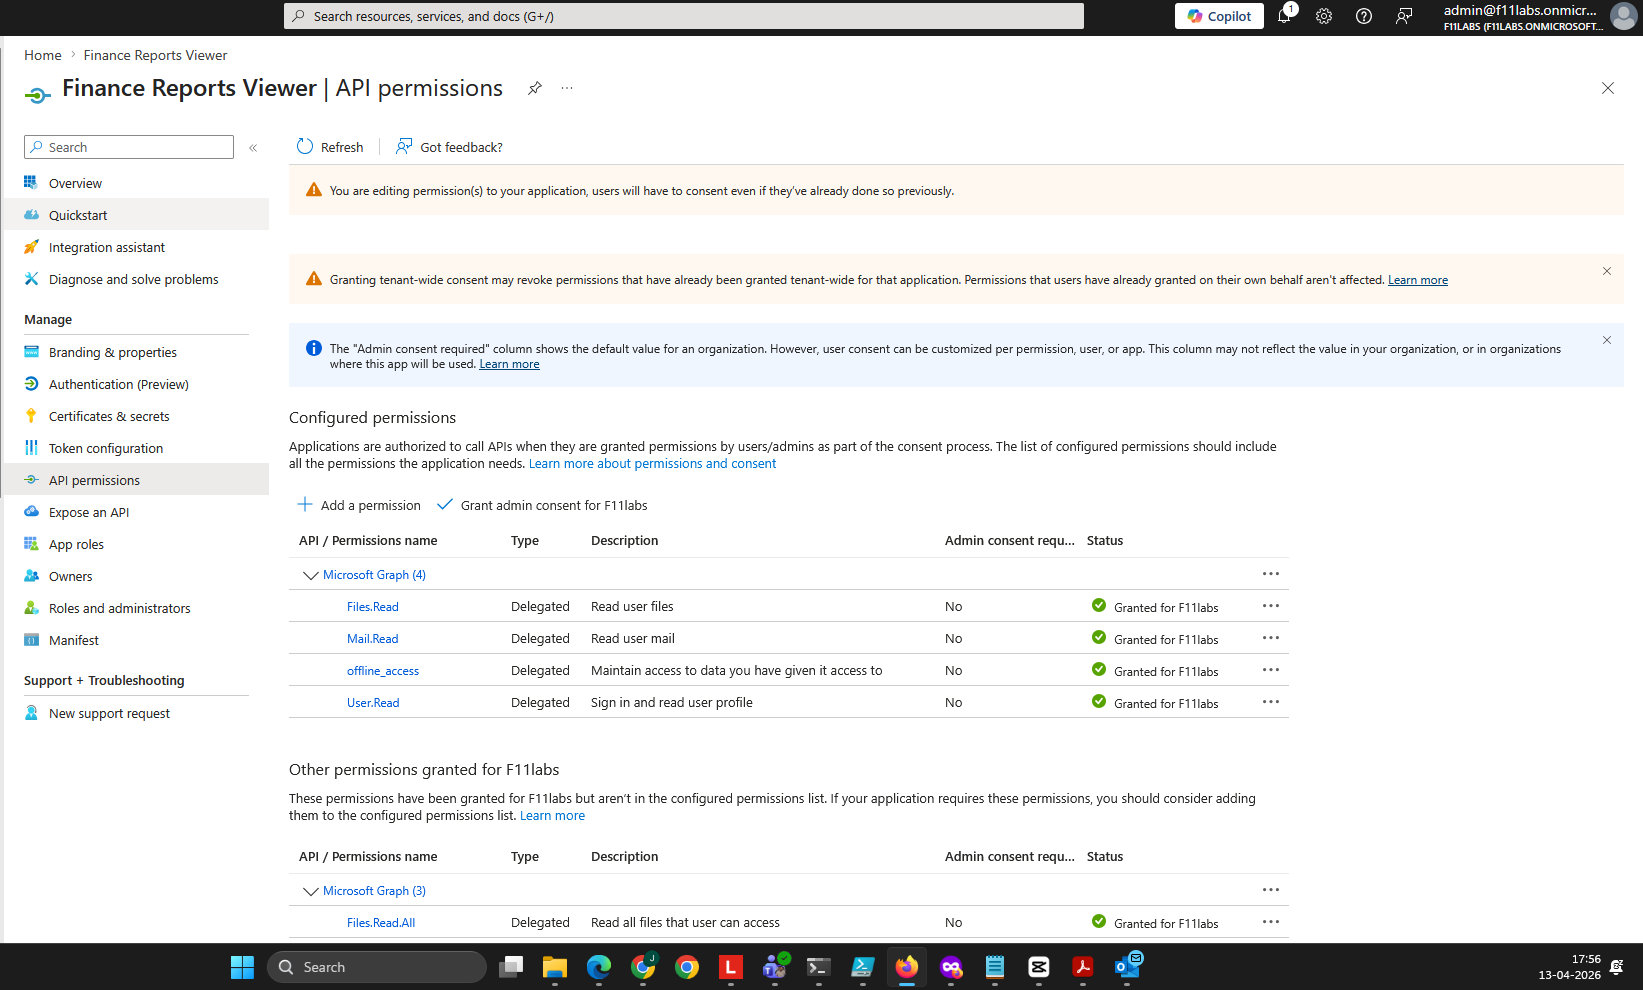Open Firefox from the Windows taskbar
This screenshot has height=990, width=1643.
coord(907,967)
